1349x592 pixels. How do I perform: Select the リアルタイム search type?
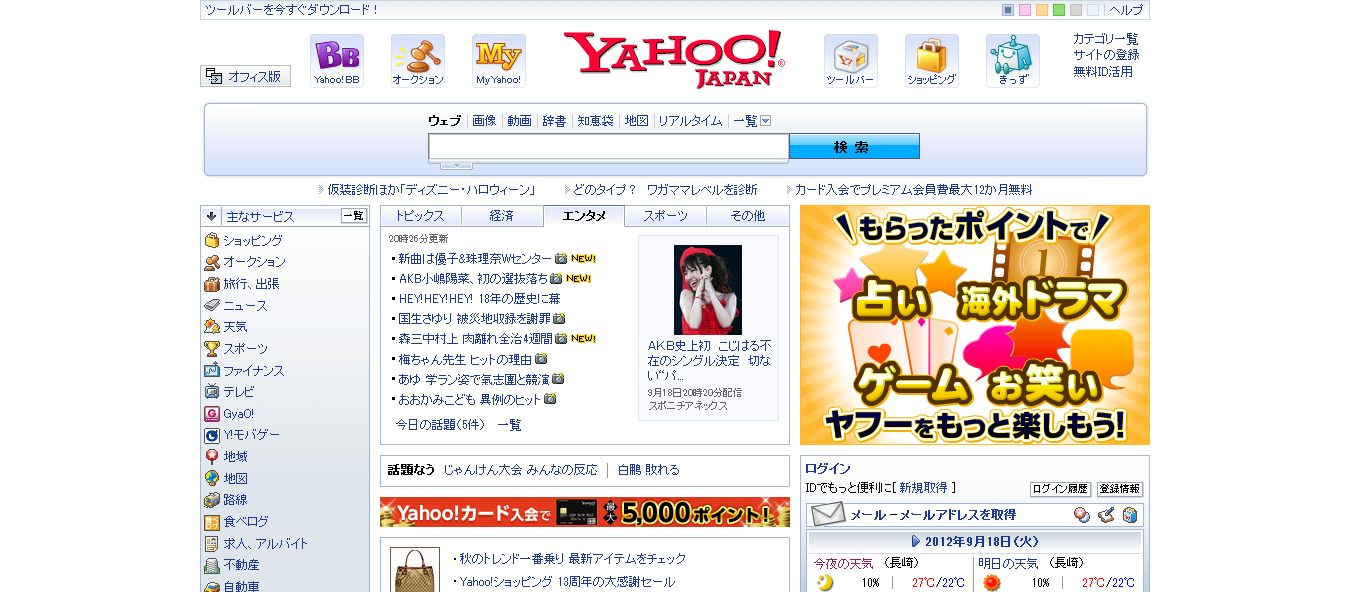coord(690,121)
